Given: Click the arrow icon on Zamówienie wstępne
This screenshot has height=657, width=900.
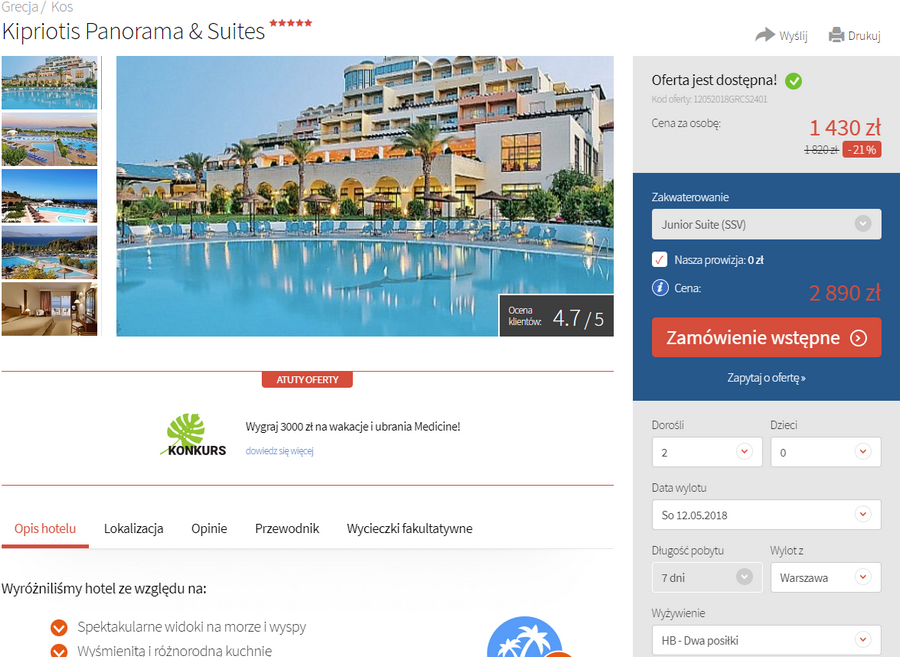Looking at the screenshot, I should pos(859,338).
